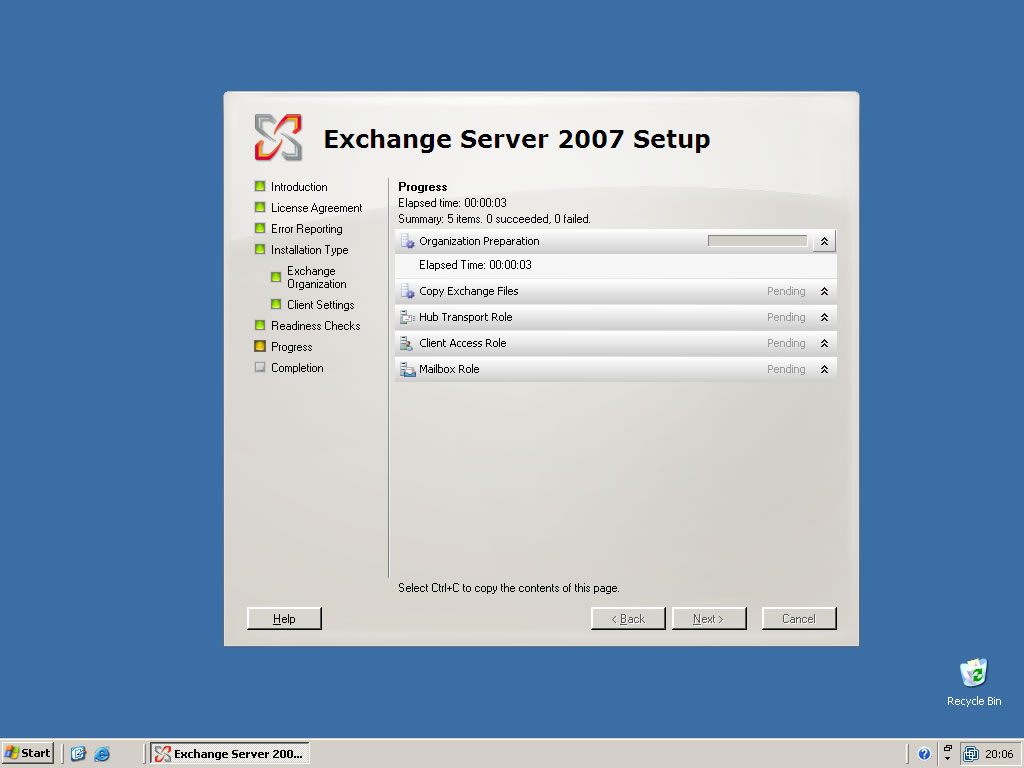Click the Organization Preparation item icon
This screenshot has width=1024, height=768.
[x=407, y=241]
